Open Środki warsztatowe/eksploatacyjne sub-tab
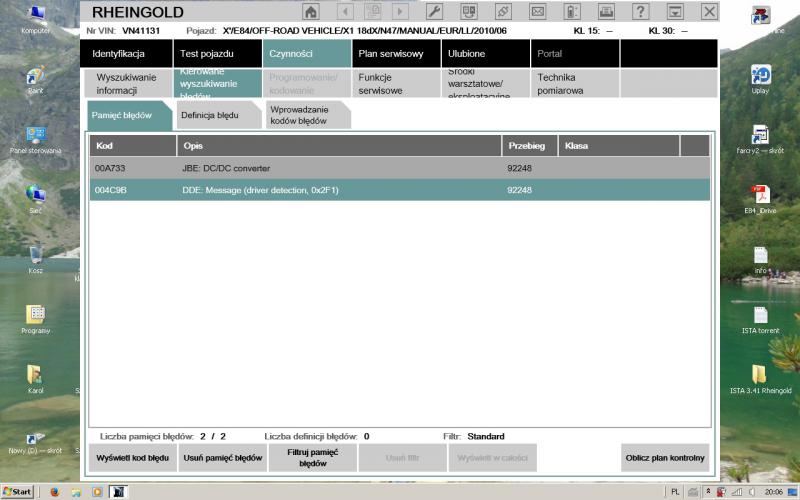This screenshot has height=500, width=800. pos(486,84)
